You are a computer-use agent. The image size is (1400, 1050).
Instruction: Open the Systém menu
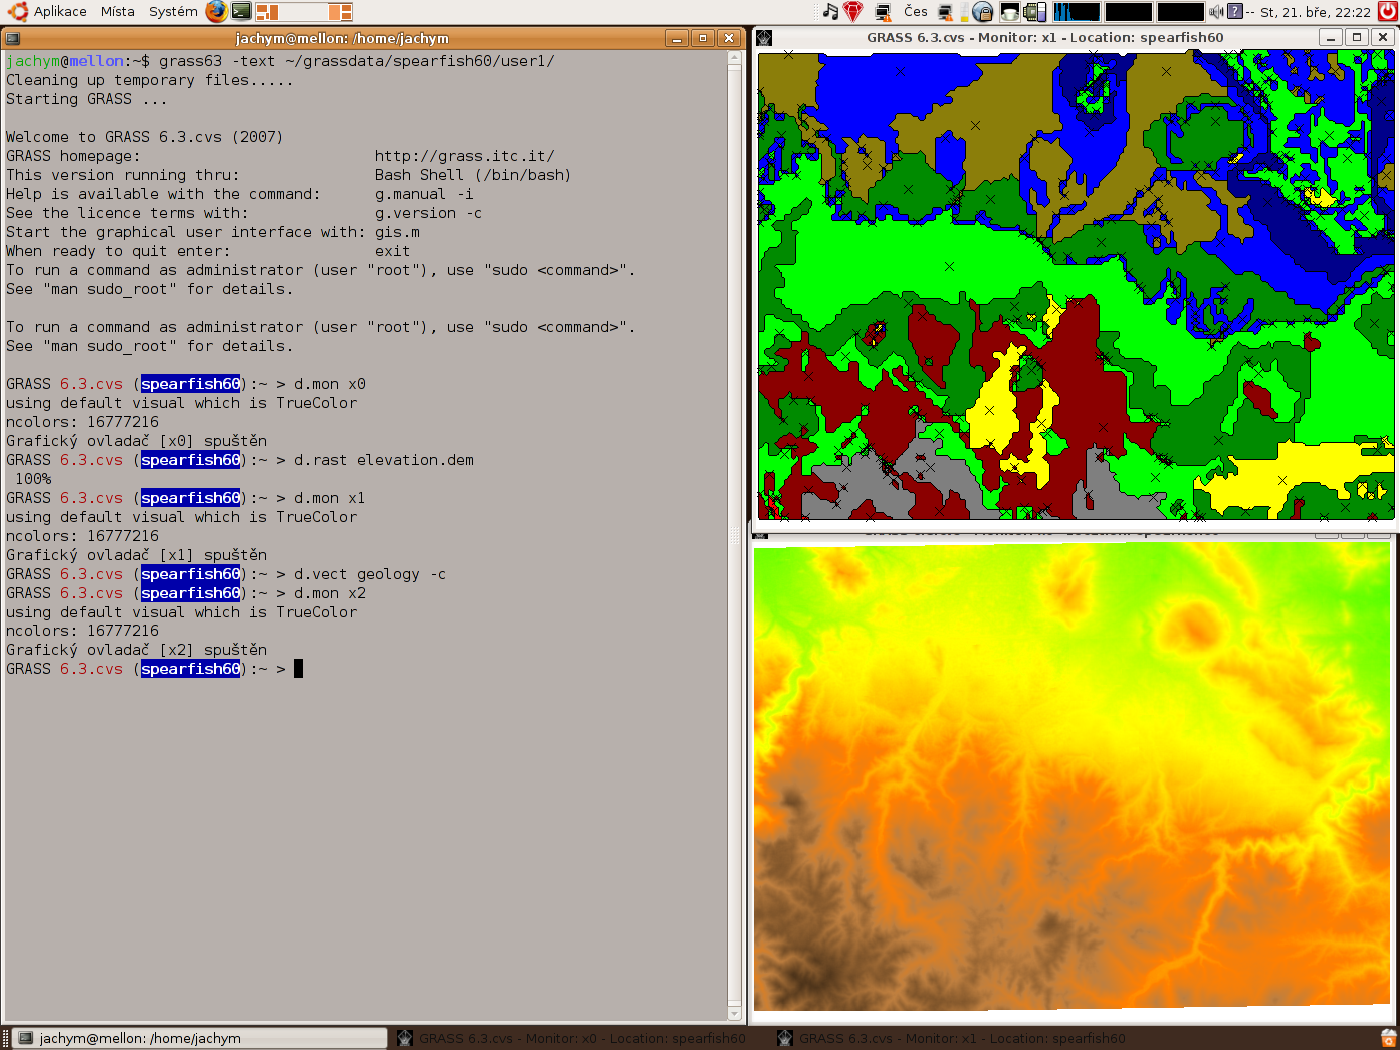point(173,12)
